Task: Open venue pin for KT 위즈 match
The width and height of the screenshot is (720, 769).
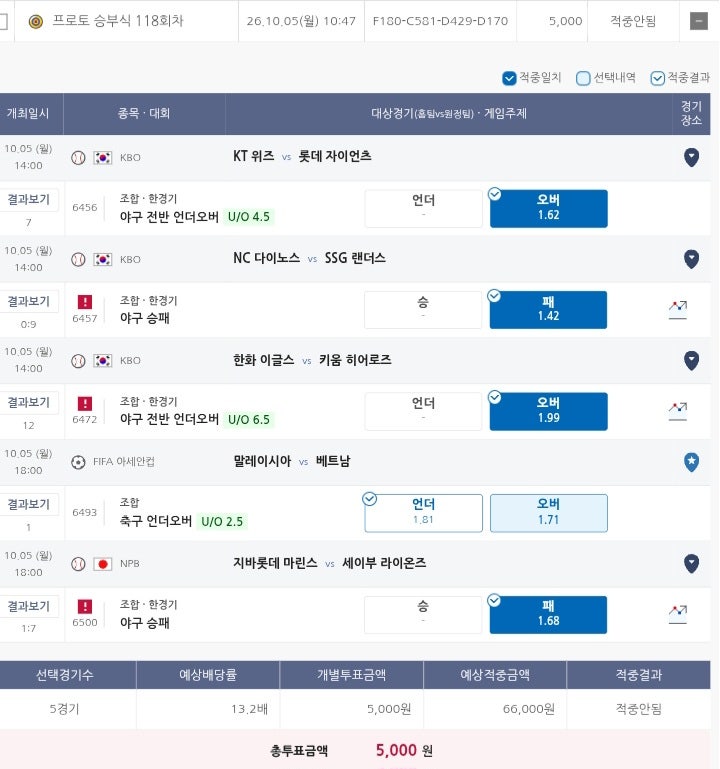Action: 691,157
